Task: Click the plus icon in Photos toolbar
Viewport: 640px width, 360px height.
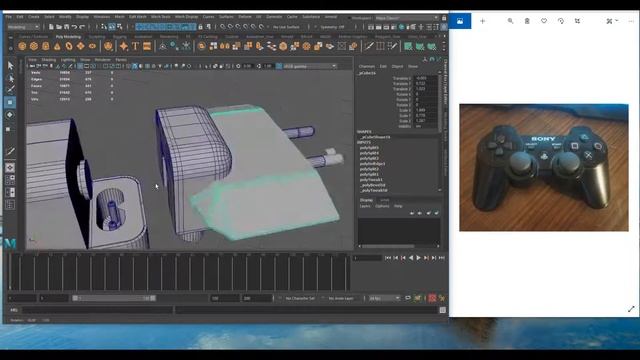Action: point(482,21)
